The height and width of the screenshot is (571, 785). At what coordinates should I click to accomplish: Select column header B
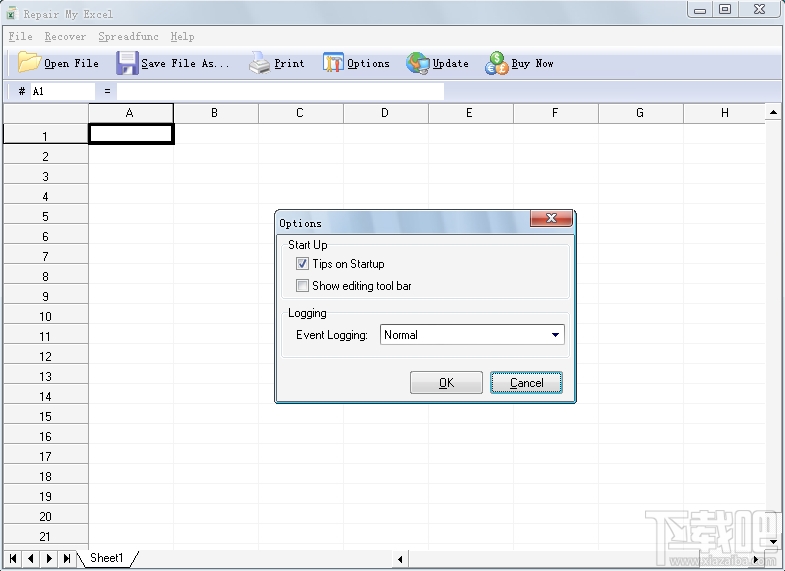(x=216, y=113)
